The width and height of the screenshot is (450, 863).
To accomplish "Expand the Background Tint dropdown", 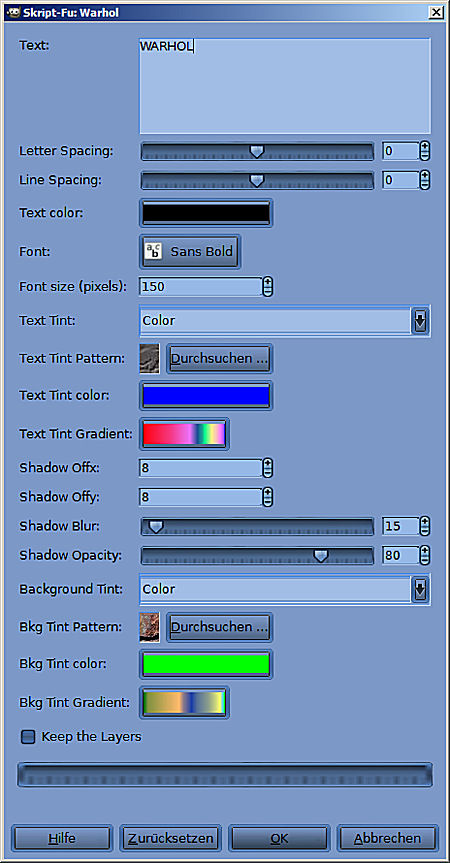I will coord(285,589).
